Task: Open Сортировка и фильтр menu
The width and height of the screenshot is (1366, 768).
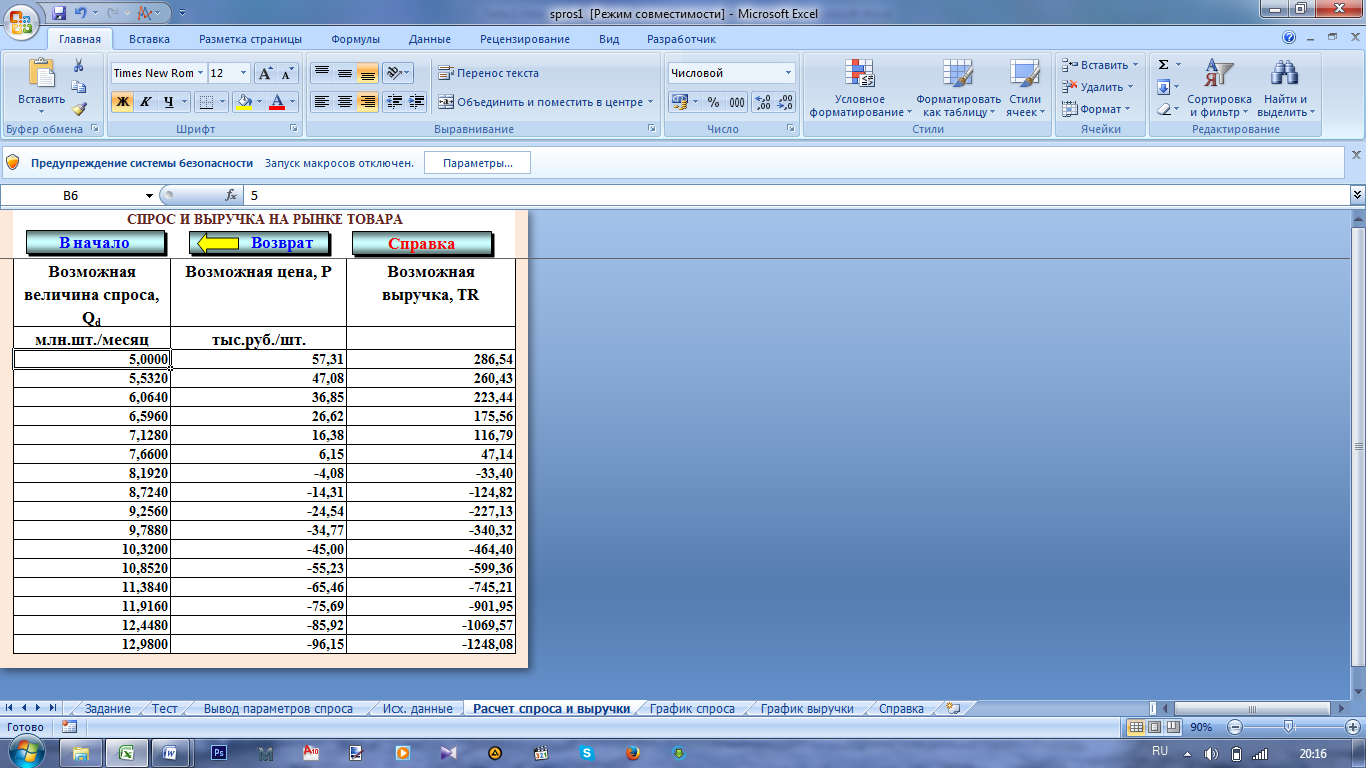Action: (x=1219, y=88)
